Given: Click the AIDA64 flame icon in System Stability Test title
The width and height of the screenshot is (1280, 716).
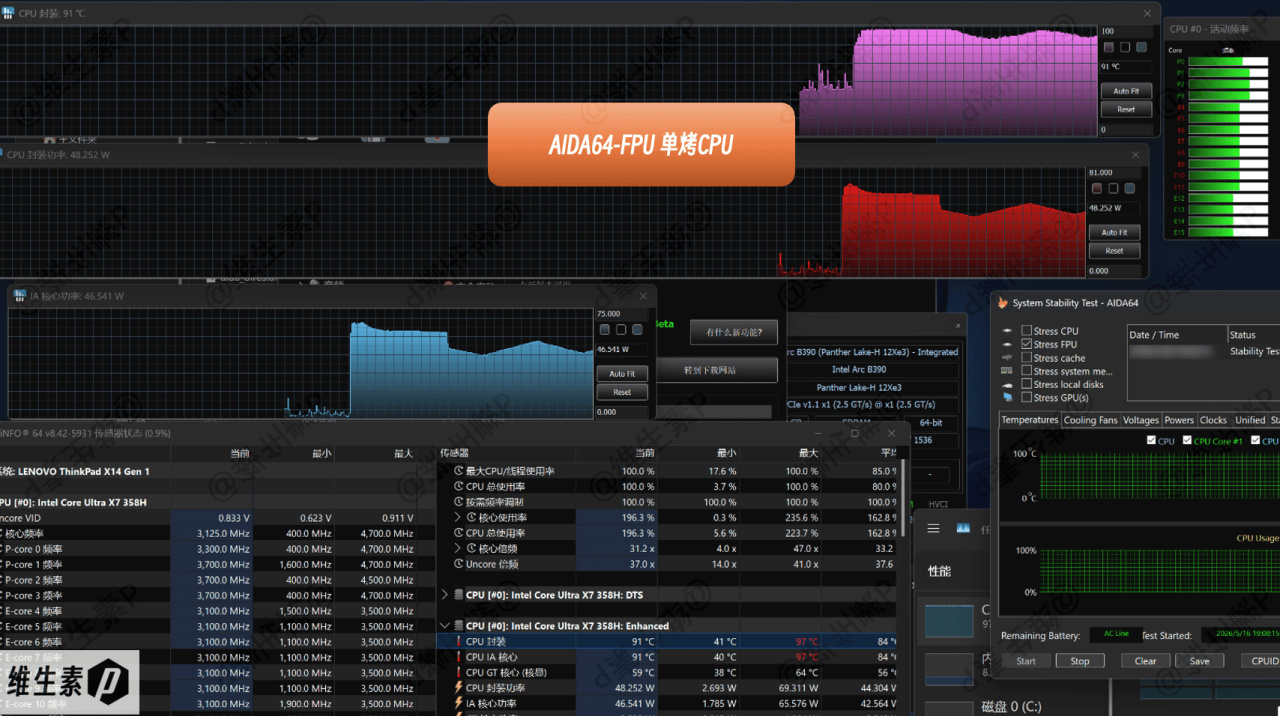Looking at the screenshot, I should (x=1003, y=302).
